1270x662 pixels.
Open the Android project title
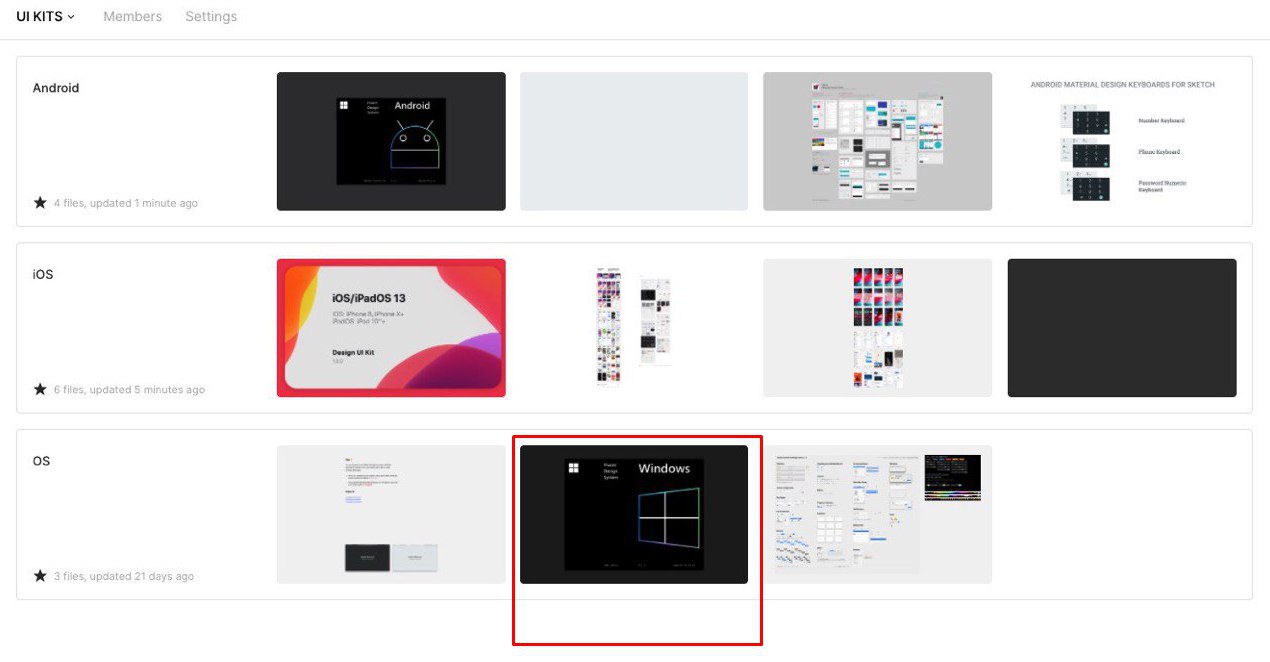tap(56, 88)
